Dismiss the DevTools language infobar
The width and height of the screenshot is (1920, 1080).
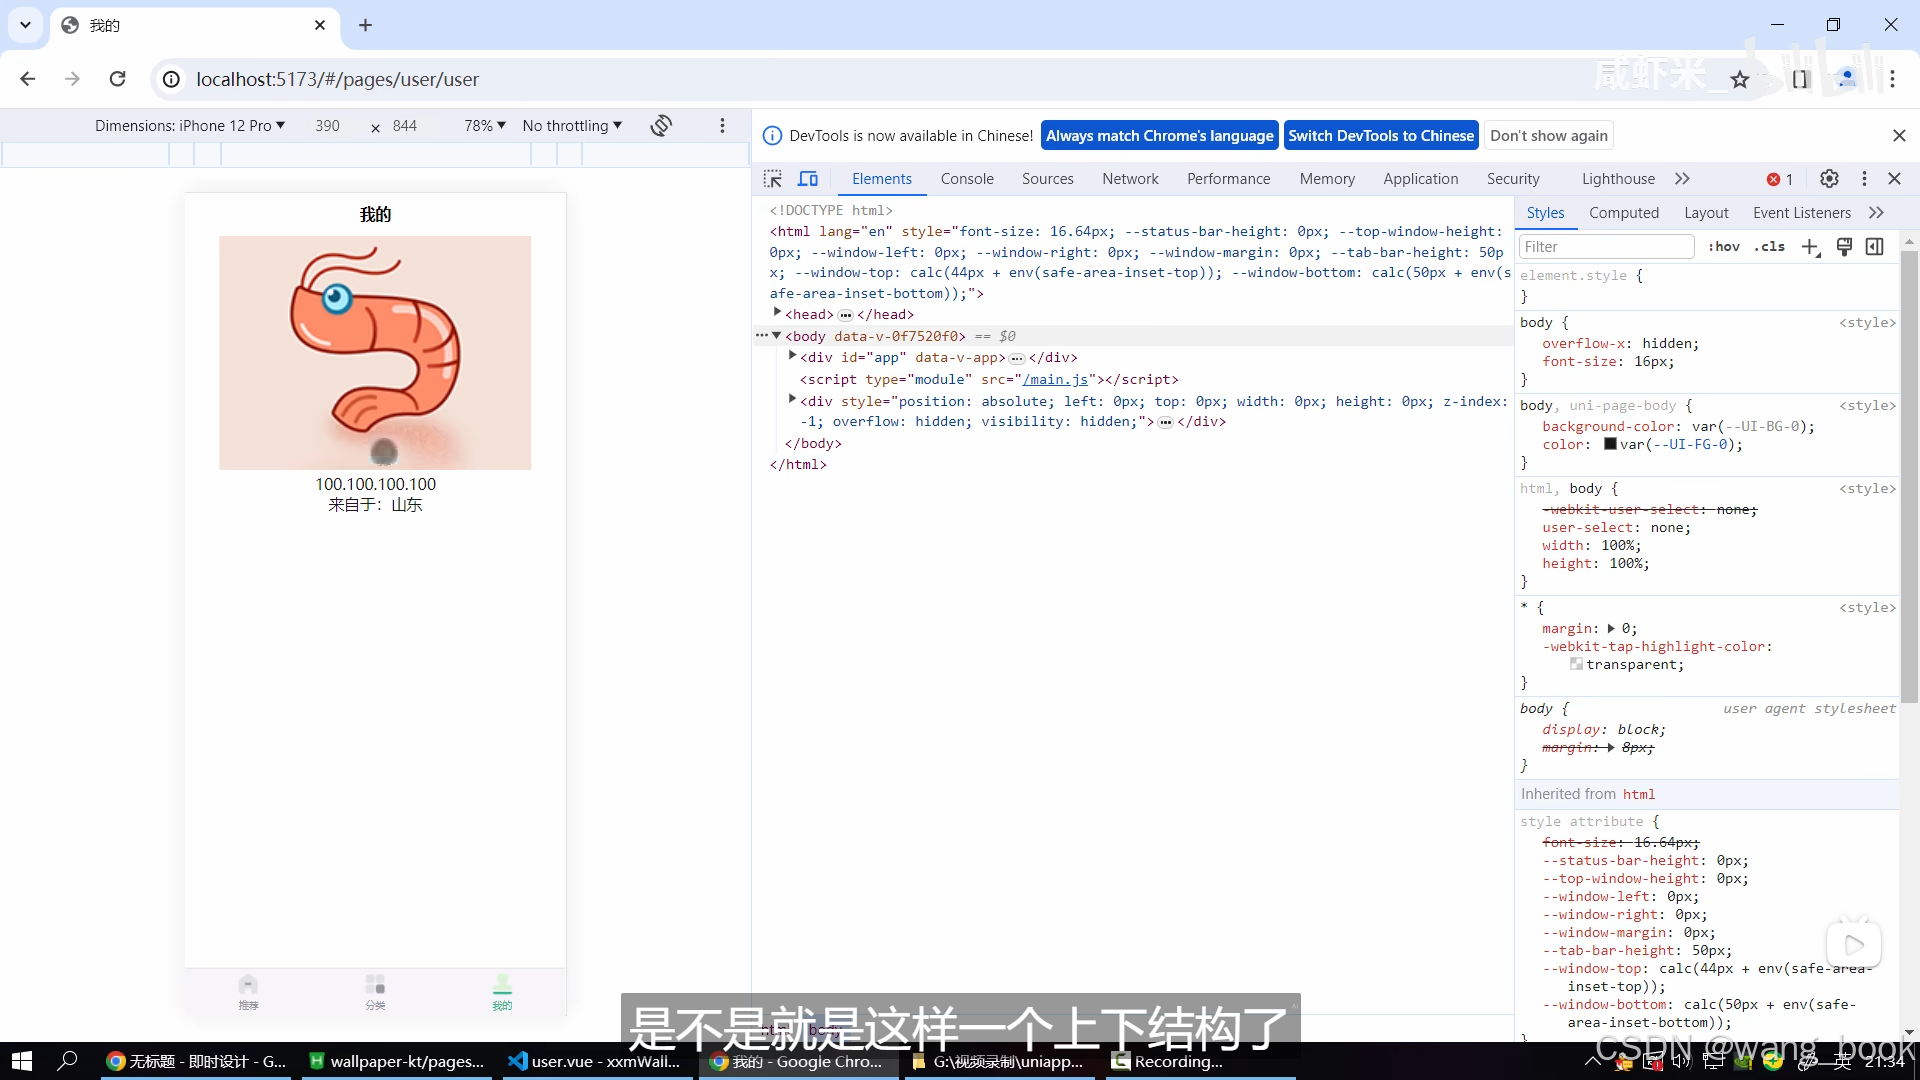[1899, 136]
